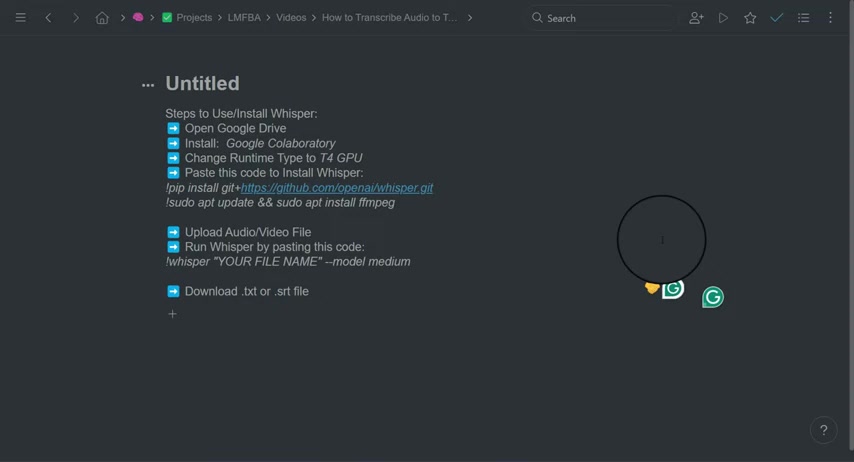854x462 pixels.
Task: Click arrow bullet beside Paste this code
Action: pyautogui.click(x=173, y=173)
